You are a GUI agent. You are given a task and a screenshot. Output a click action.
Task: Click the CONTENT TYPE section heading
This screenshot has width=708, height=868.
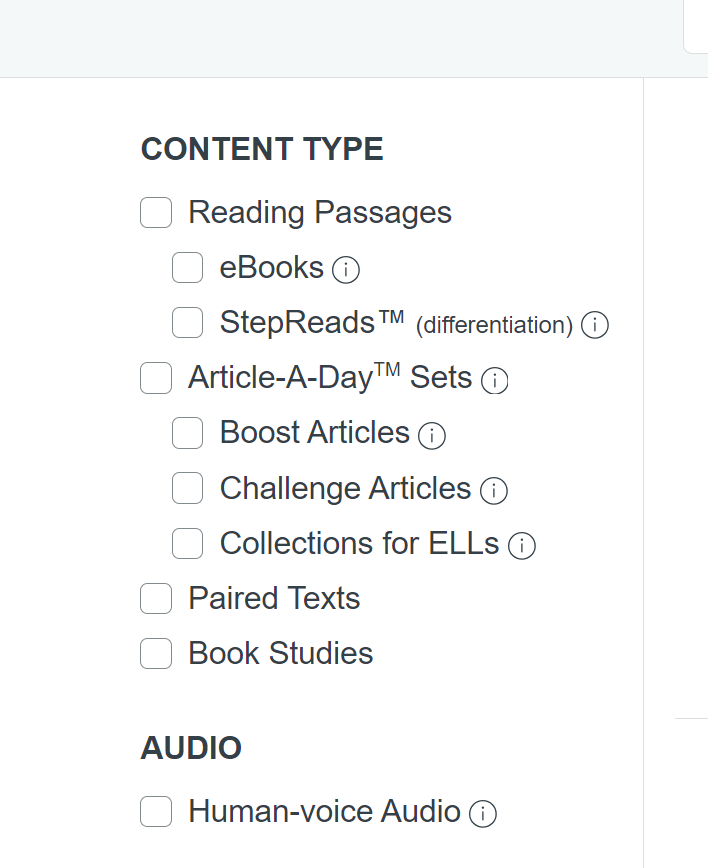[x=263, y=148]
